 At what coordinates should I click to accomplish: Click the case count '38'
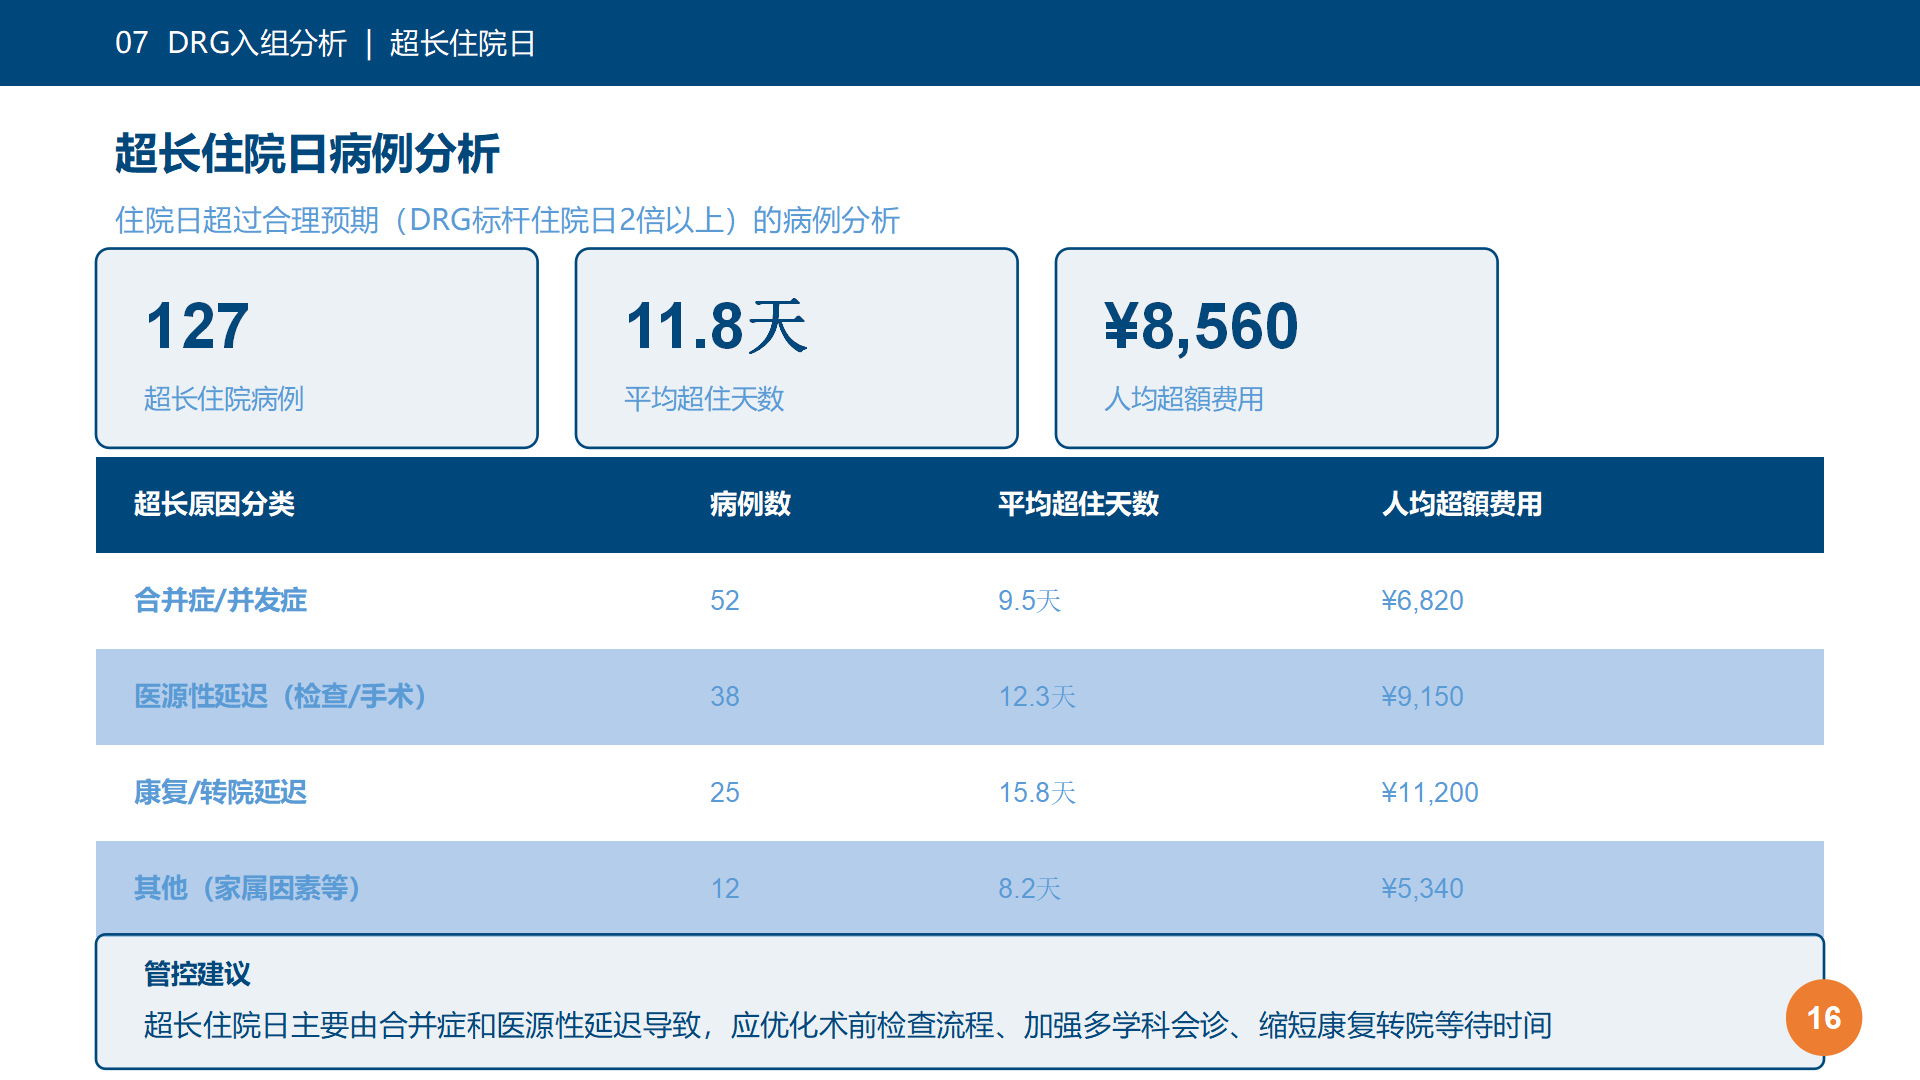(725, 696)
